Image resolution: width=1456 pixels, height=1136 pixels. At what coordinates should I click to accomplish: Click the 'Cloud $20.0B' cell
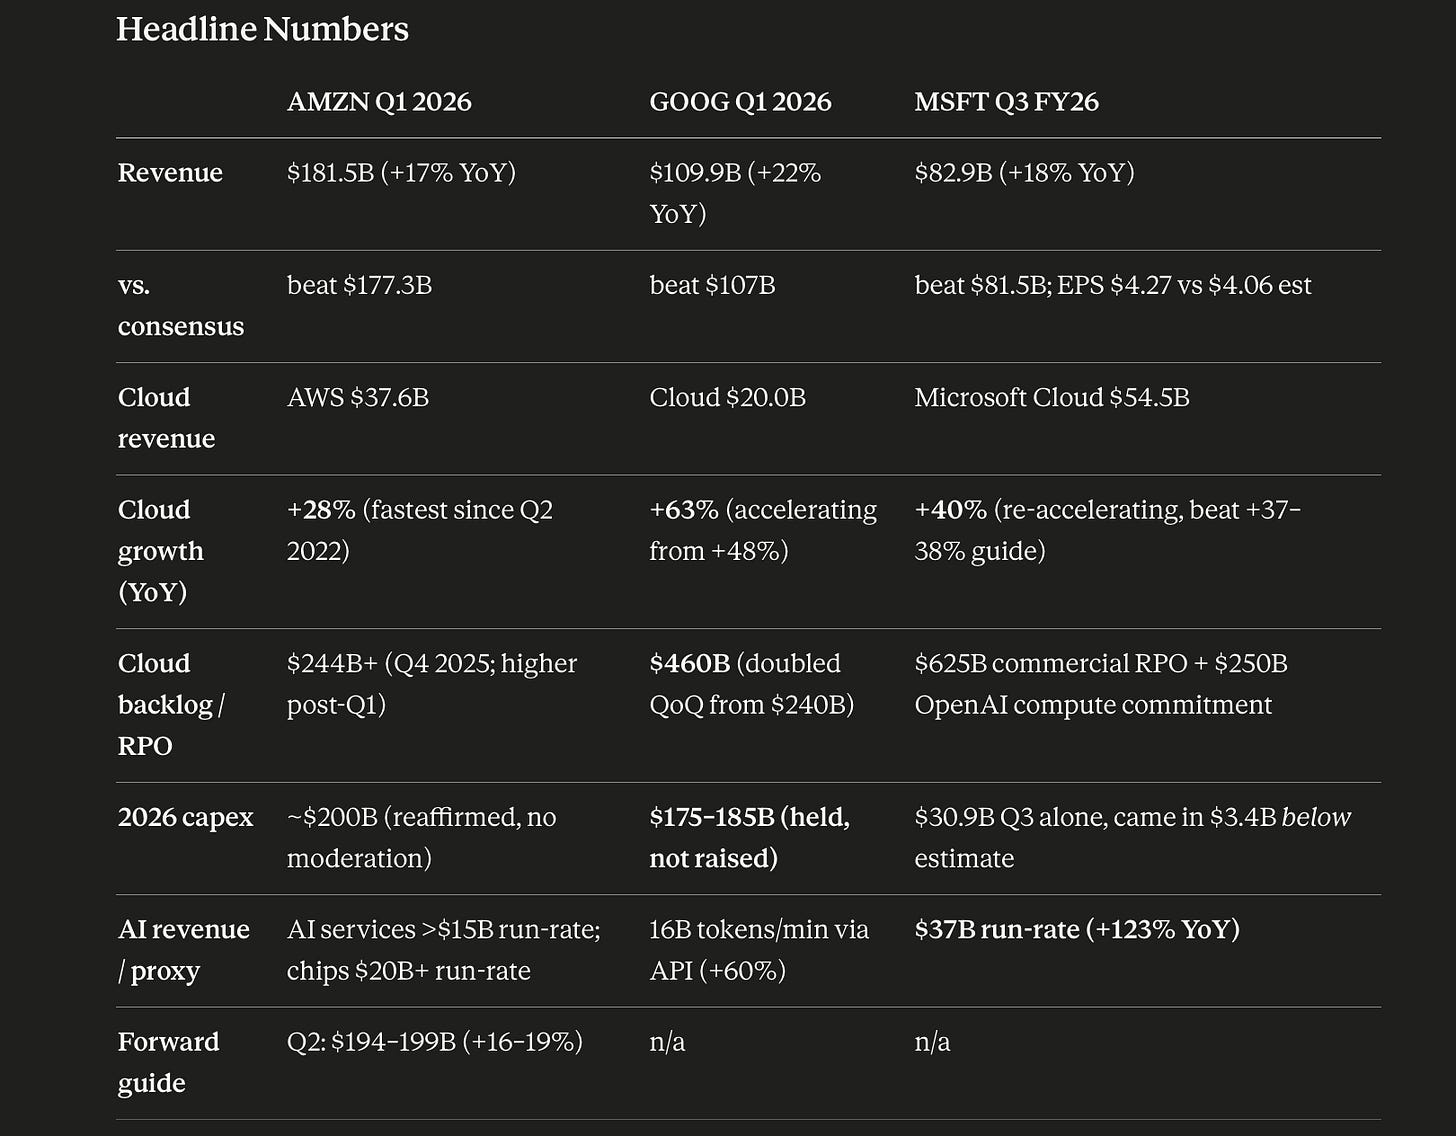click(x=727, y=398)
